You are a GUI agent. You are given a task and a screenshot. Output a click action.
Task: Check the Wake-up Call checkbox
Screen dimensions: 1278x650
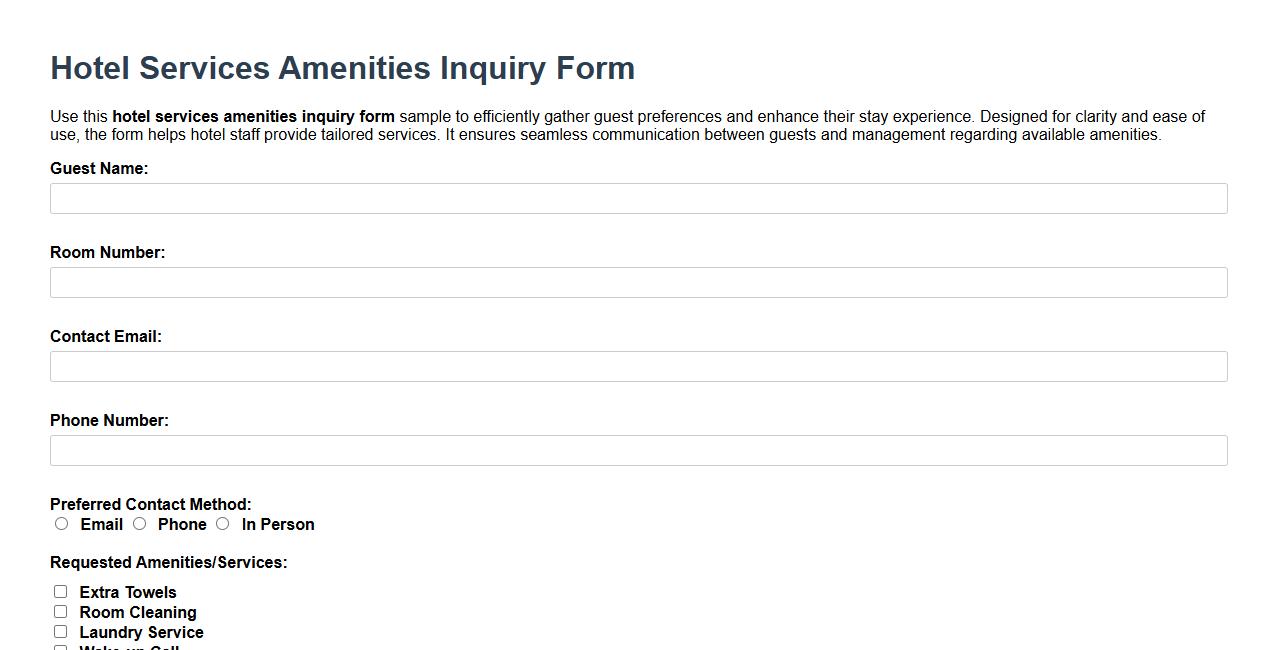pos(61,648)
